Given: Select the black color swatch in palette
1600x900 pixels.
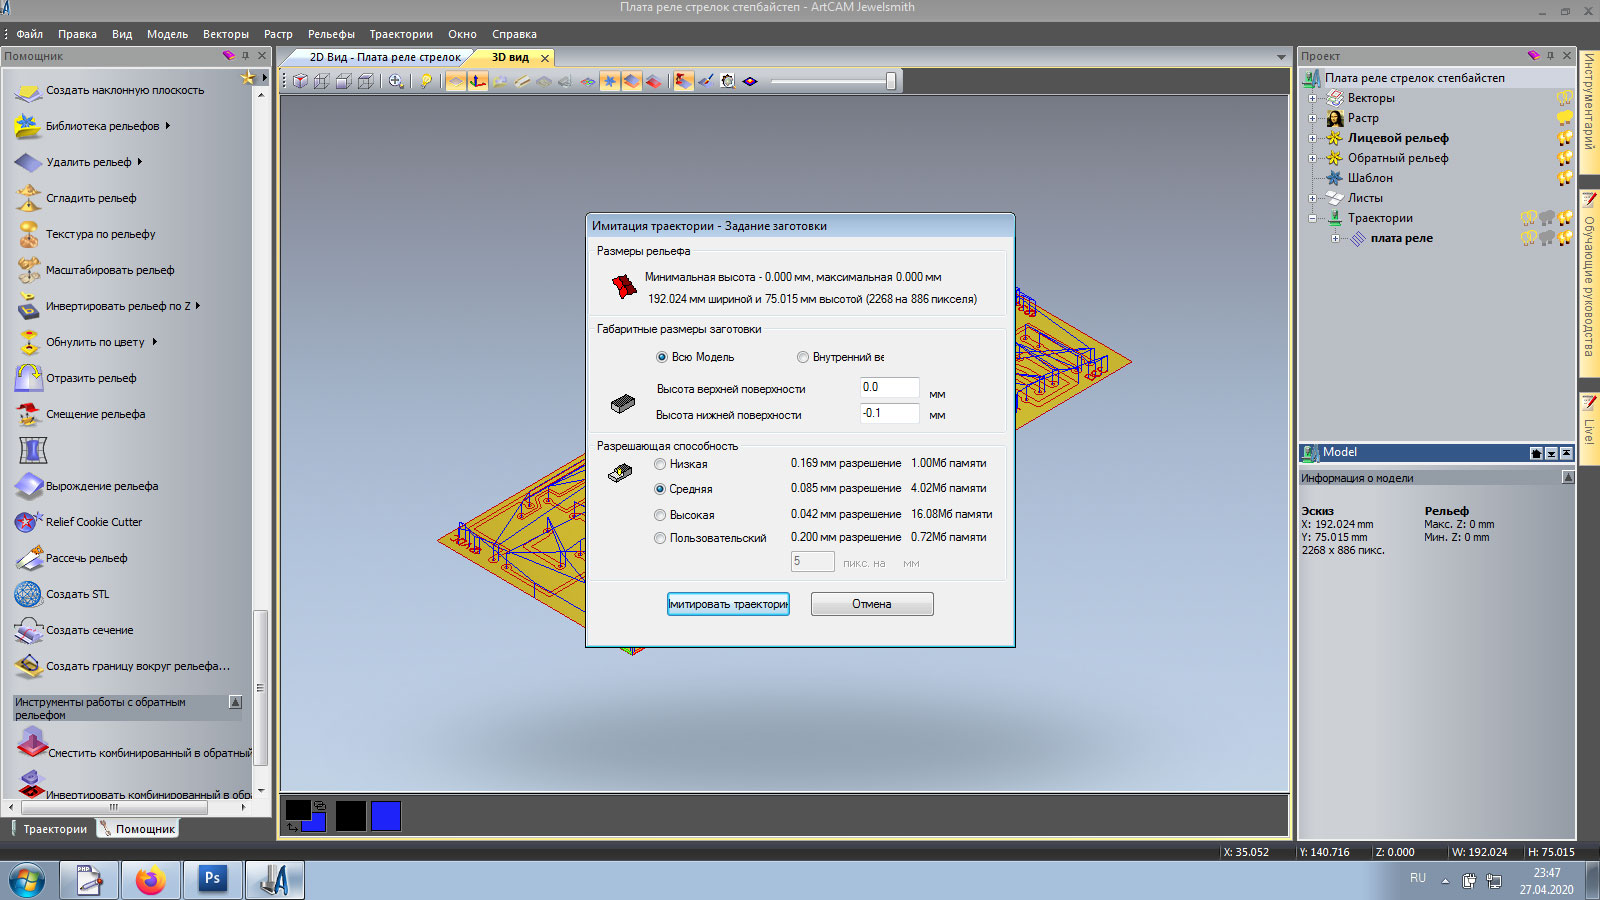Looking at the screenshot, I should pyautogui.click(x=351, y=816).
